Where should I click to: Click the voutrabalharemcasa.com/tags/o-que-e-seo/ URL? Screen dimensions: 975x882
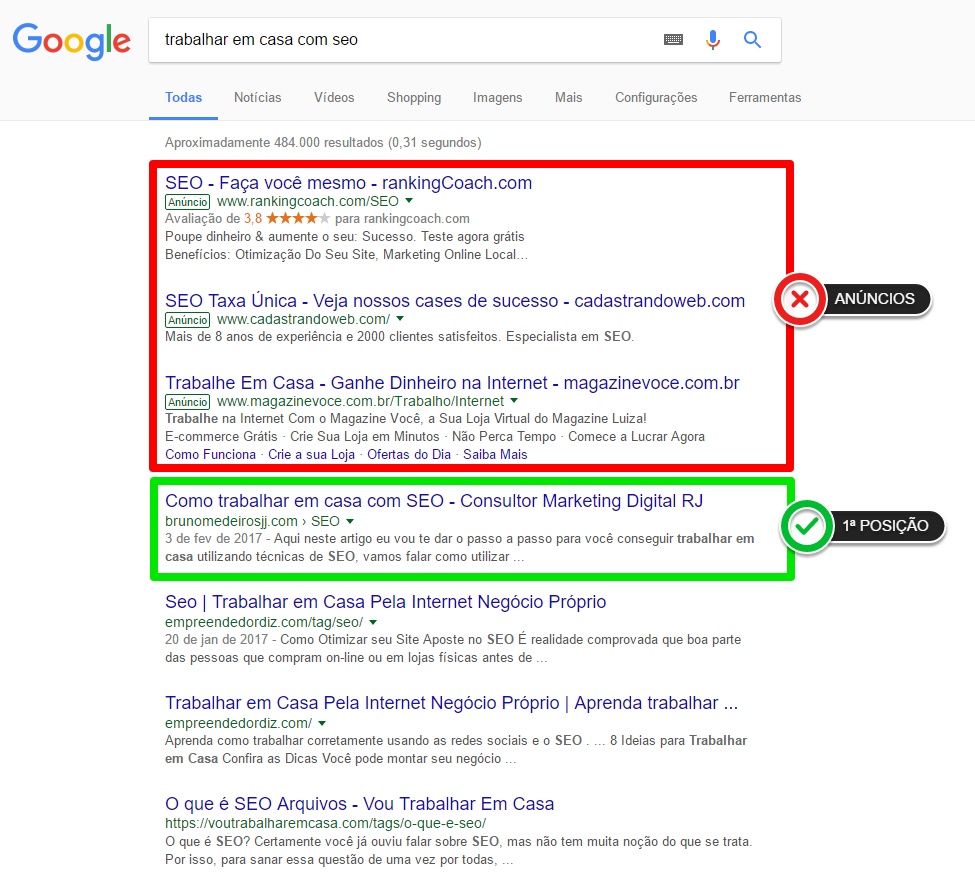(x=325, y=824)
